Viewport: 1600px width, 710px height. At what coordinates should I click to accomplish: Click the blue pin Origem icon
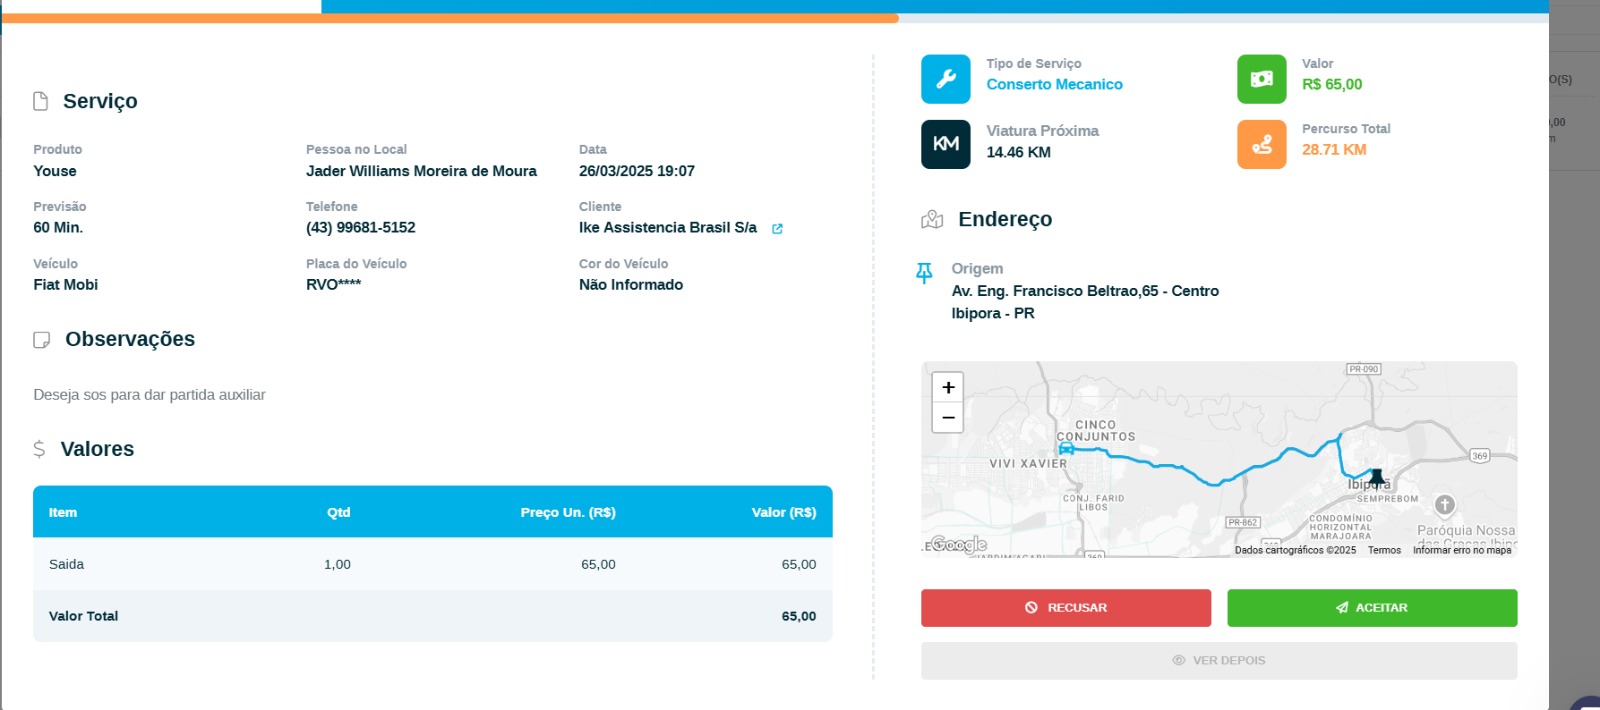click(x=924, y=272)
